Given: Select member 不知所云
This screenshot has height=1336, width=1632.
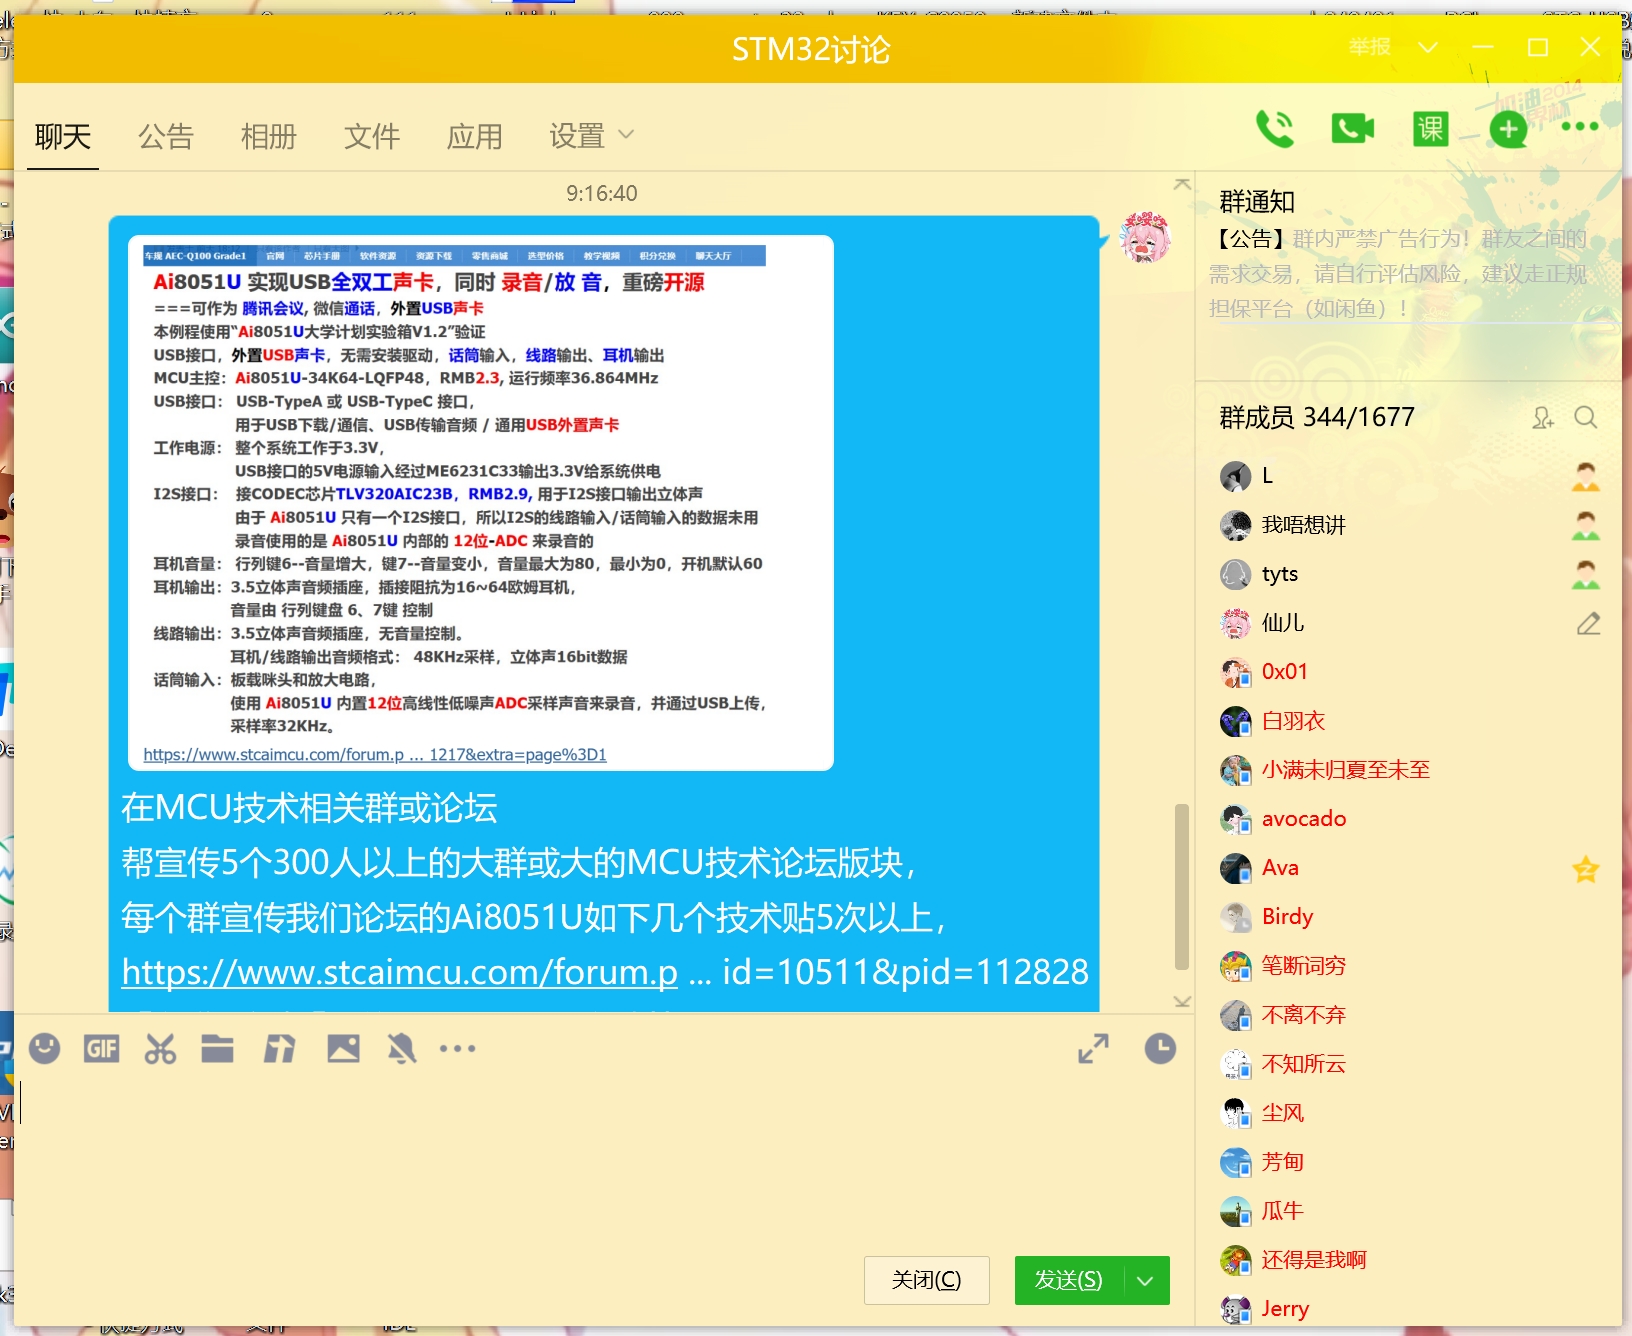Looking at the screenshot, I should pos(1304,1064).
